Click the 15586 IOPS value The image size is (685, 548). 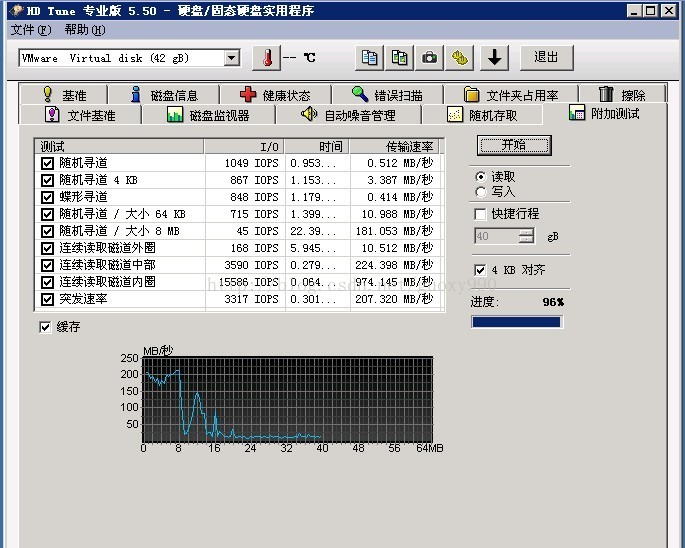(x=249, y=282)
